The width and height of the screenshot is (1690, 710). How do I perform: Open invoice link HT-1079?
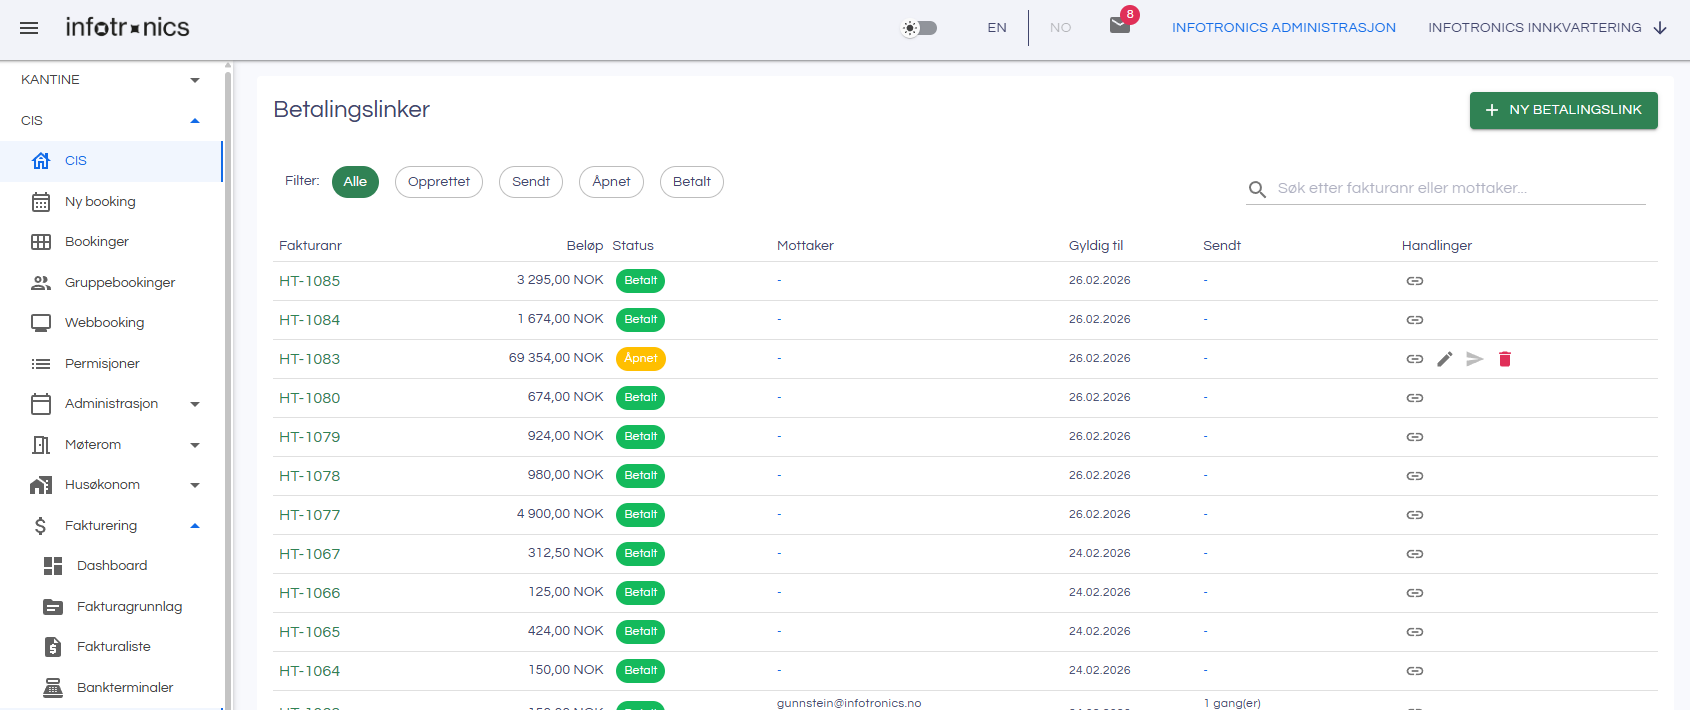pyautogui.click(x=309, y=437)
